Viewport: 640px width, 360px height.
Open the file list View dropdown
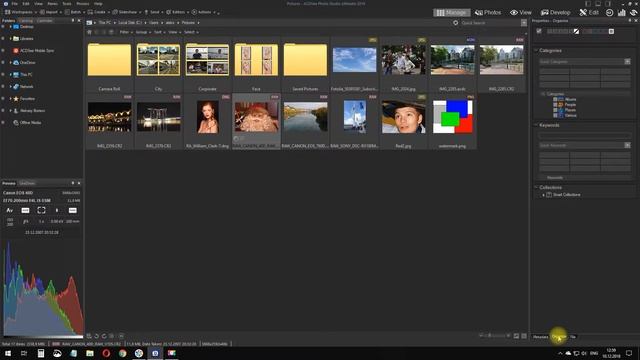[x=174, y=32]
